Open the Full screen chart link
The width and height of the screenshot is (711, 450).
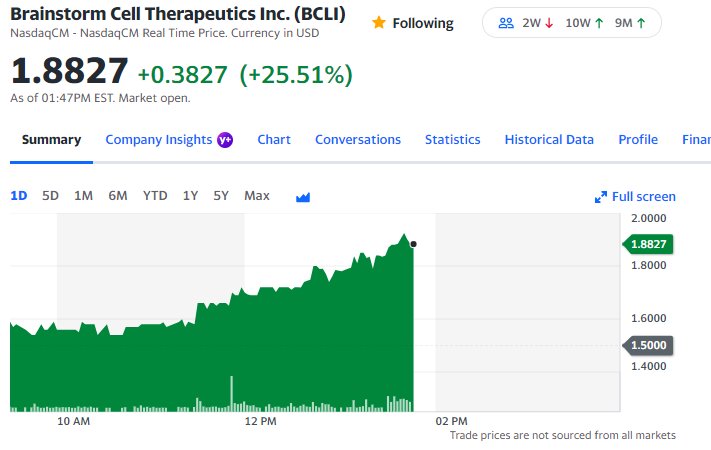[x=635, y=197]
